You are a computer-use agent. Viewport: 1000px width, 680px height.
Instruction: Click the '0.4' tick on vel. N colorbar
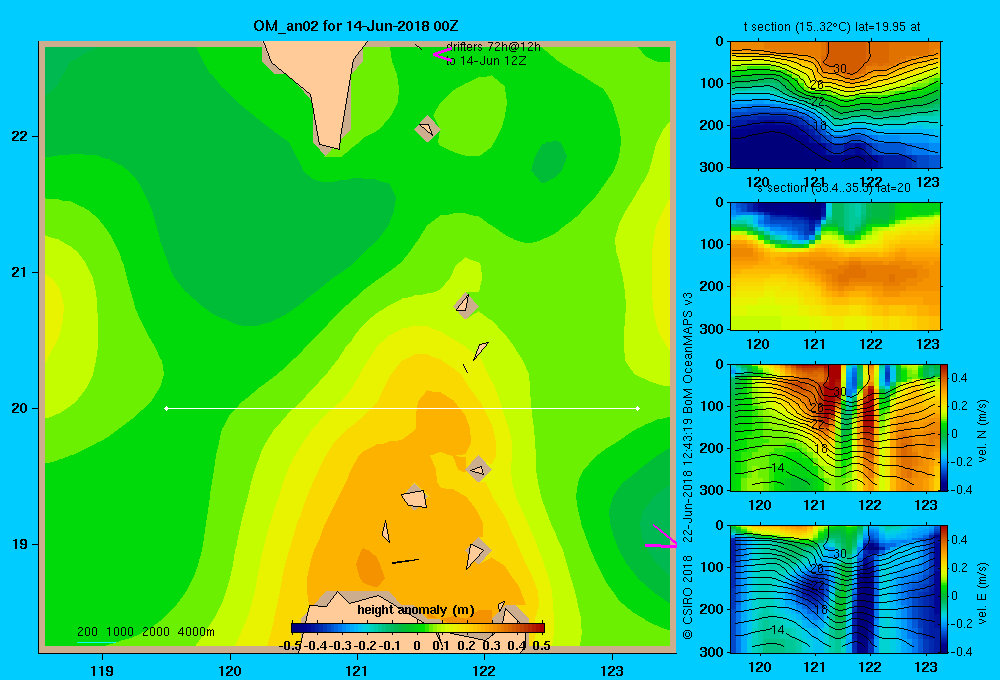pos(959,378)
